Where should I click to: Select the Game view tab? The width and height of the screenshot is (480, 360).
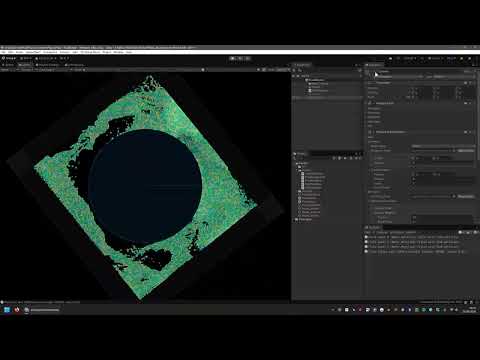25,65
